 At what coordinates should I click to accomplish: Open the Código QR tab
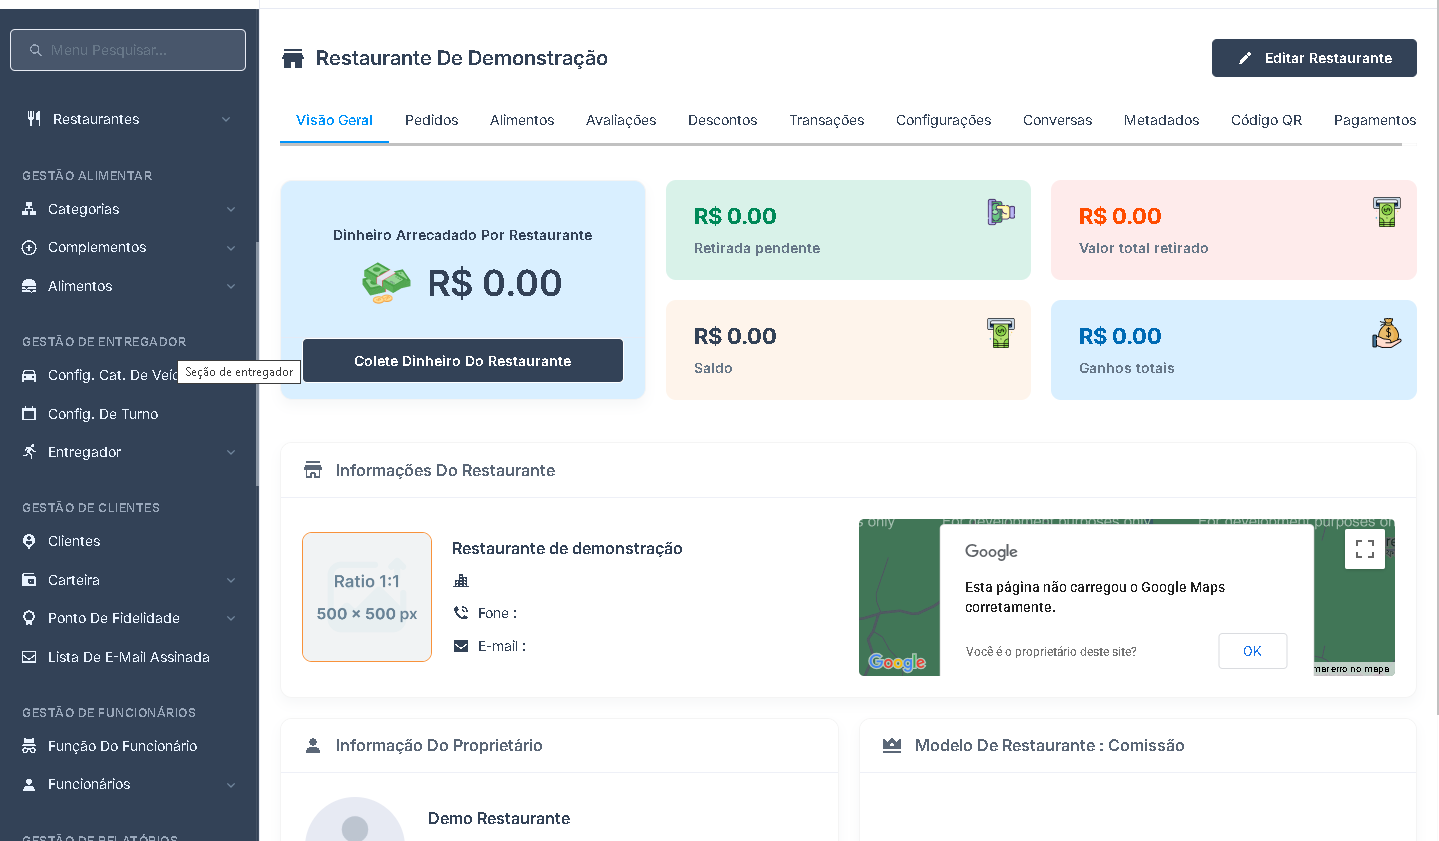(1266, 120)
